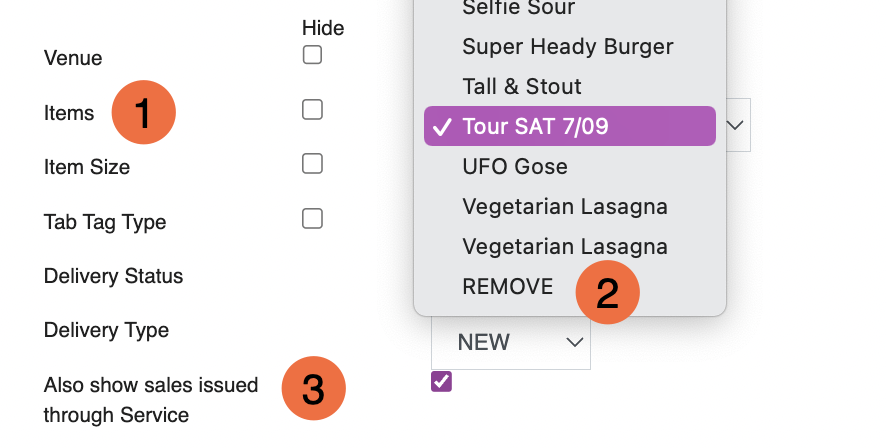Select the checked Tour SAT 7/09 option
The image size is (886, 448).
570,126
